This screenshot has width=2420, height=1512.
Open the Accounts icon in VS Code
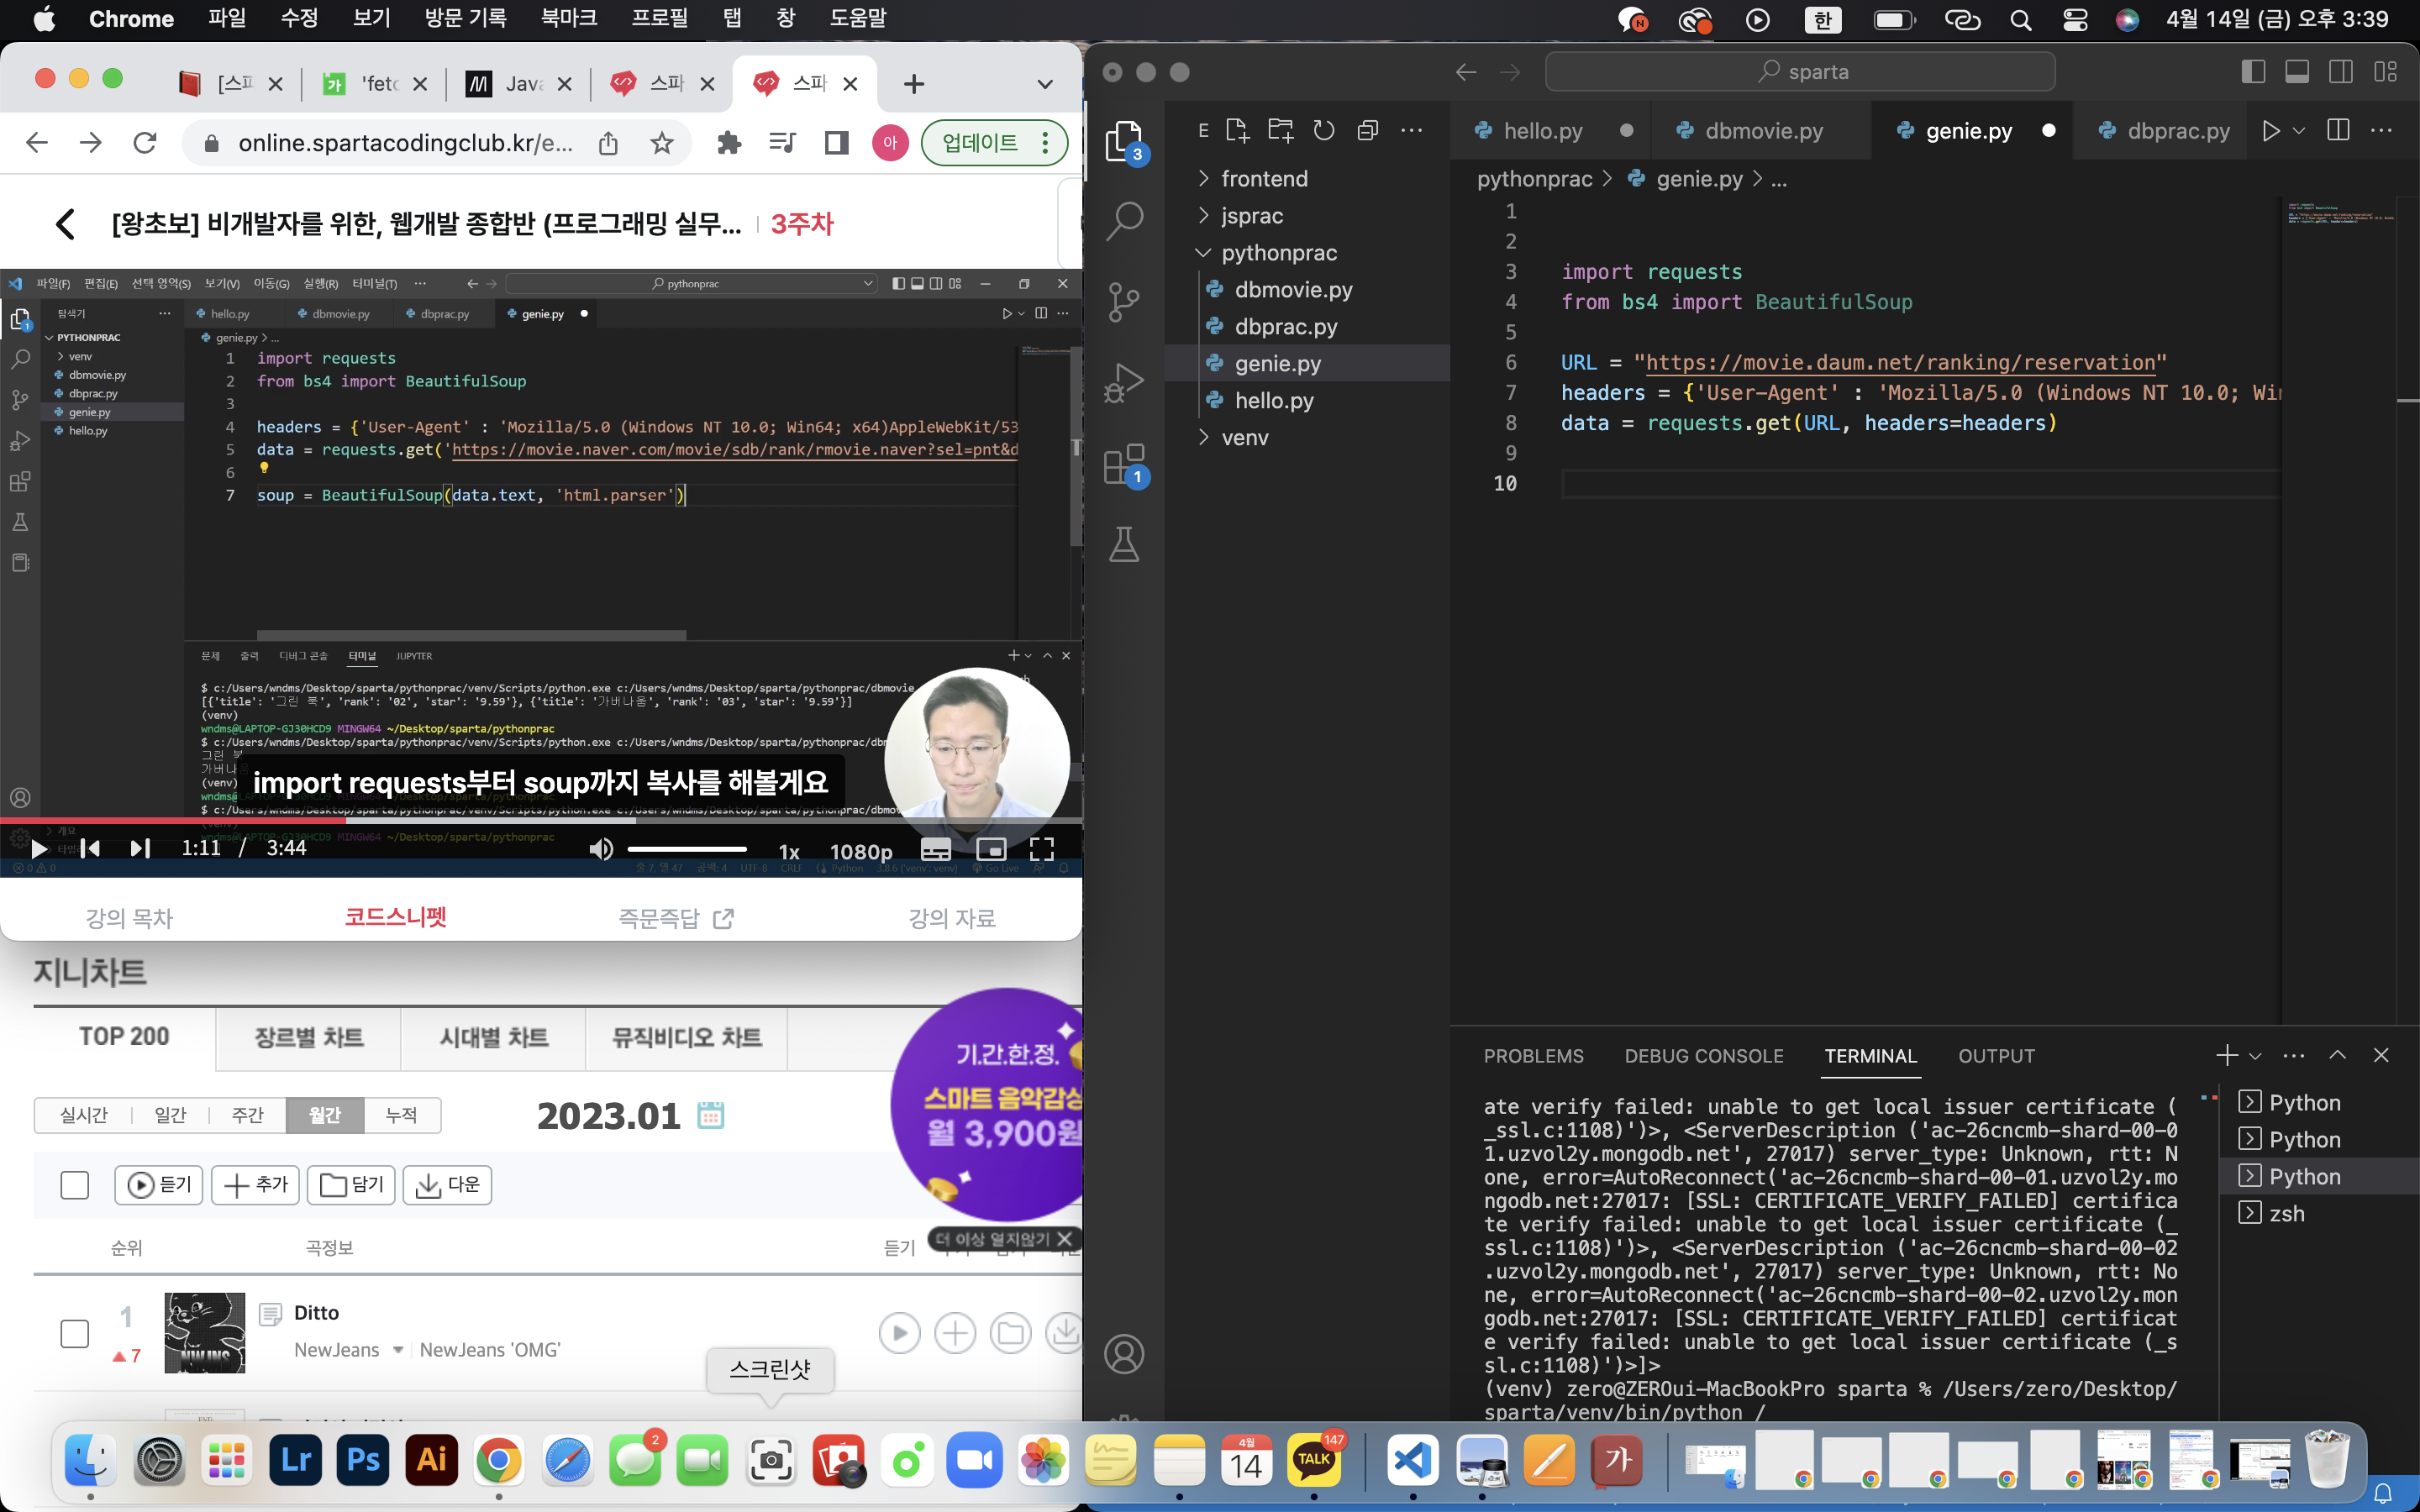pos(1124,1354)
